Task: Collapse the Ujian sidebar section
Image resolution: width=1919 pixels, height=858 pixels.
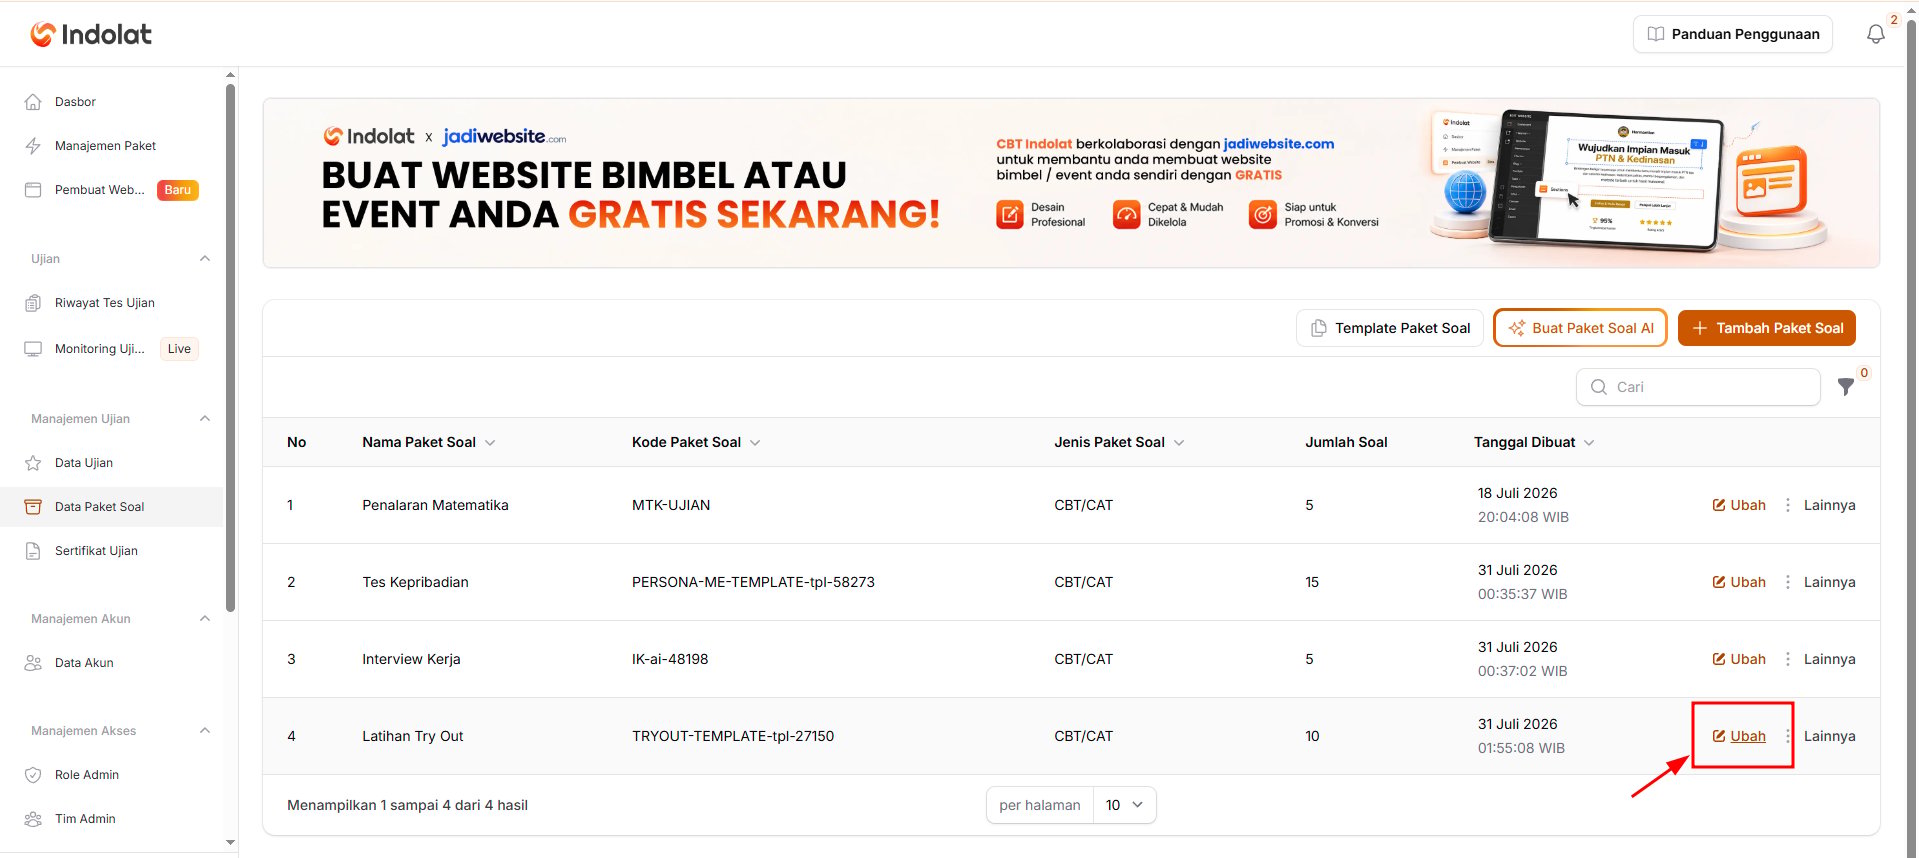Action: 205,259
